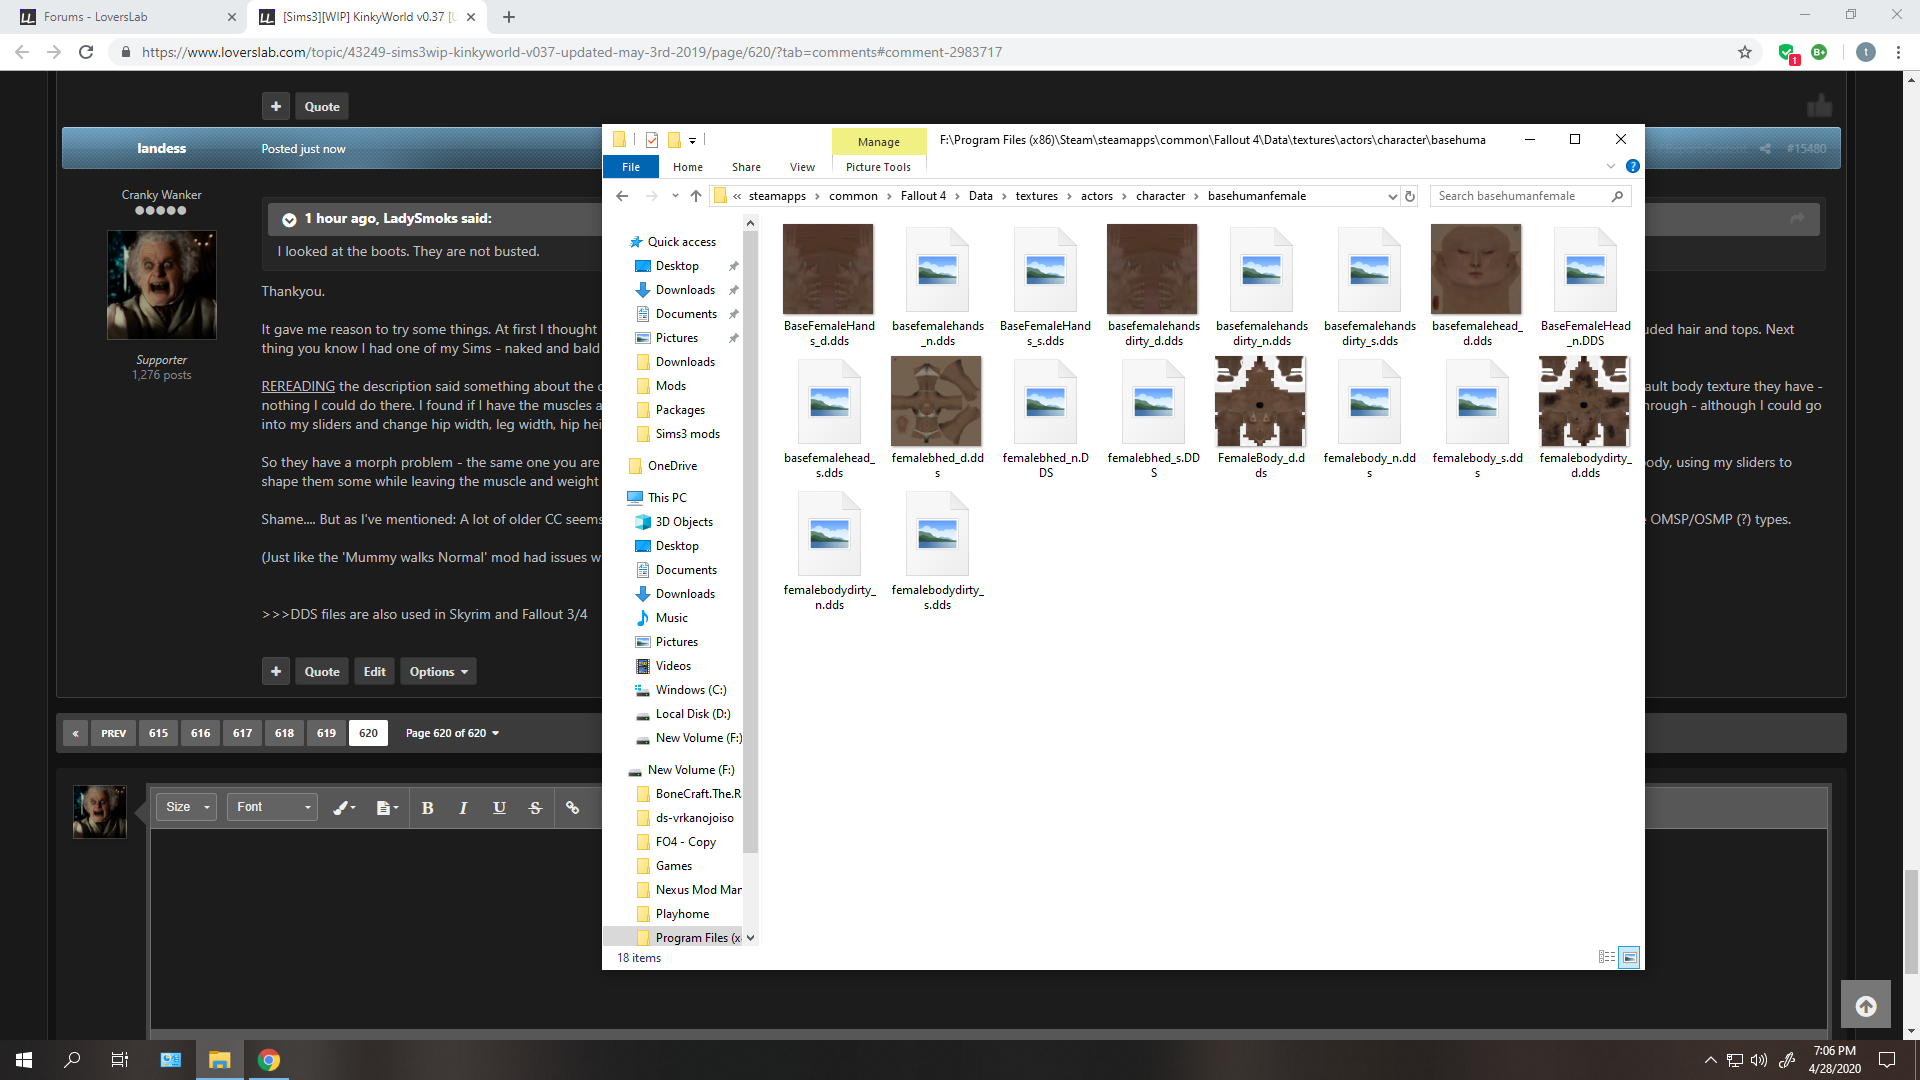Apply strikethrough in the reply editor

point(535,808)
